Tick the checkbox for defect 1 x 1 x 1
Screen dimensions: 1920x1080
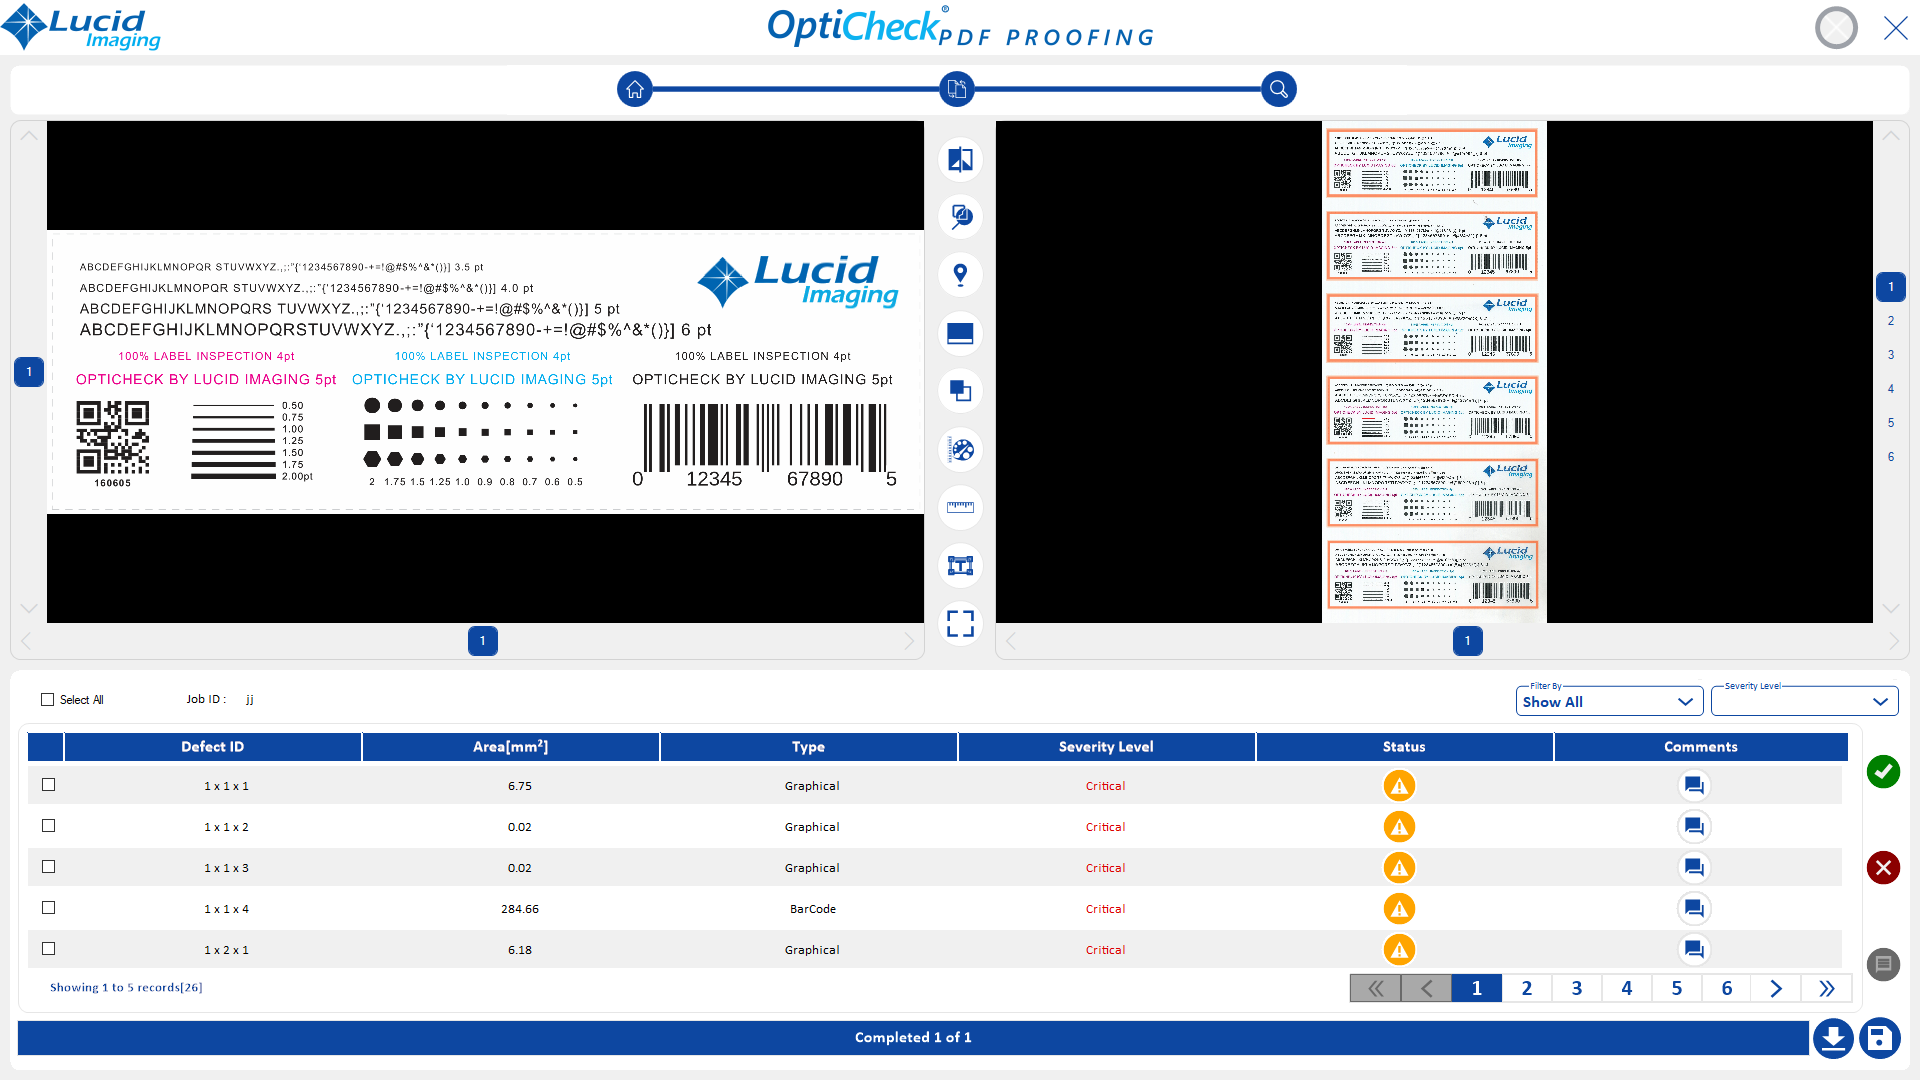[x=48, y=785]
